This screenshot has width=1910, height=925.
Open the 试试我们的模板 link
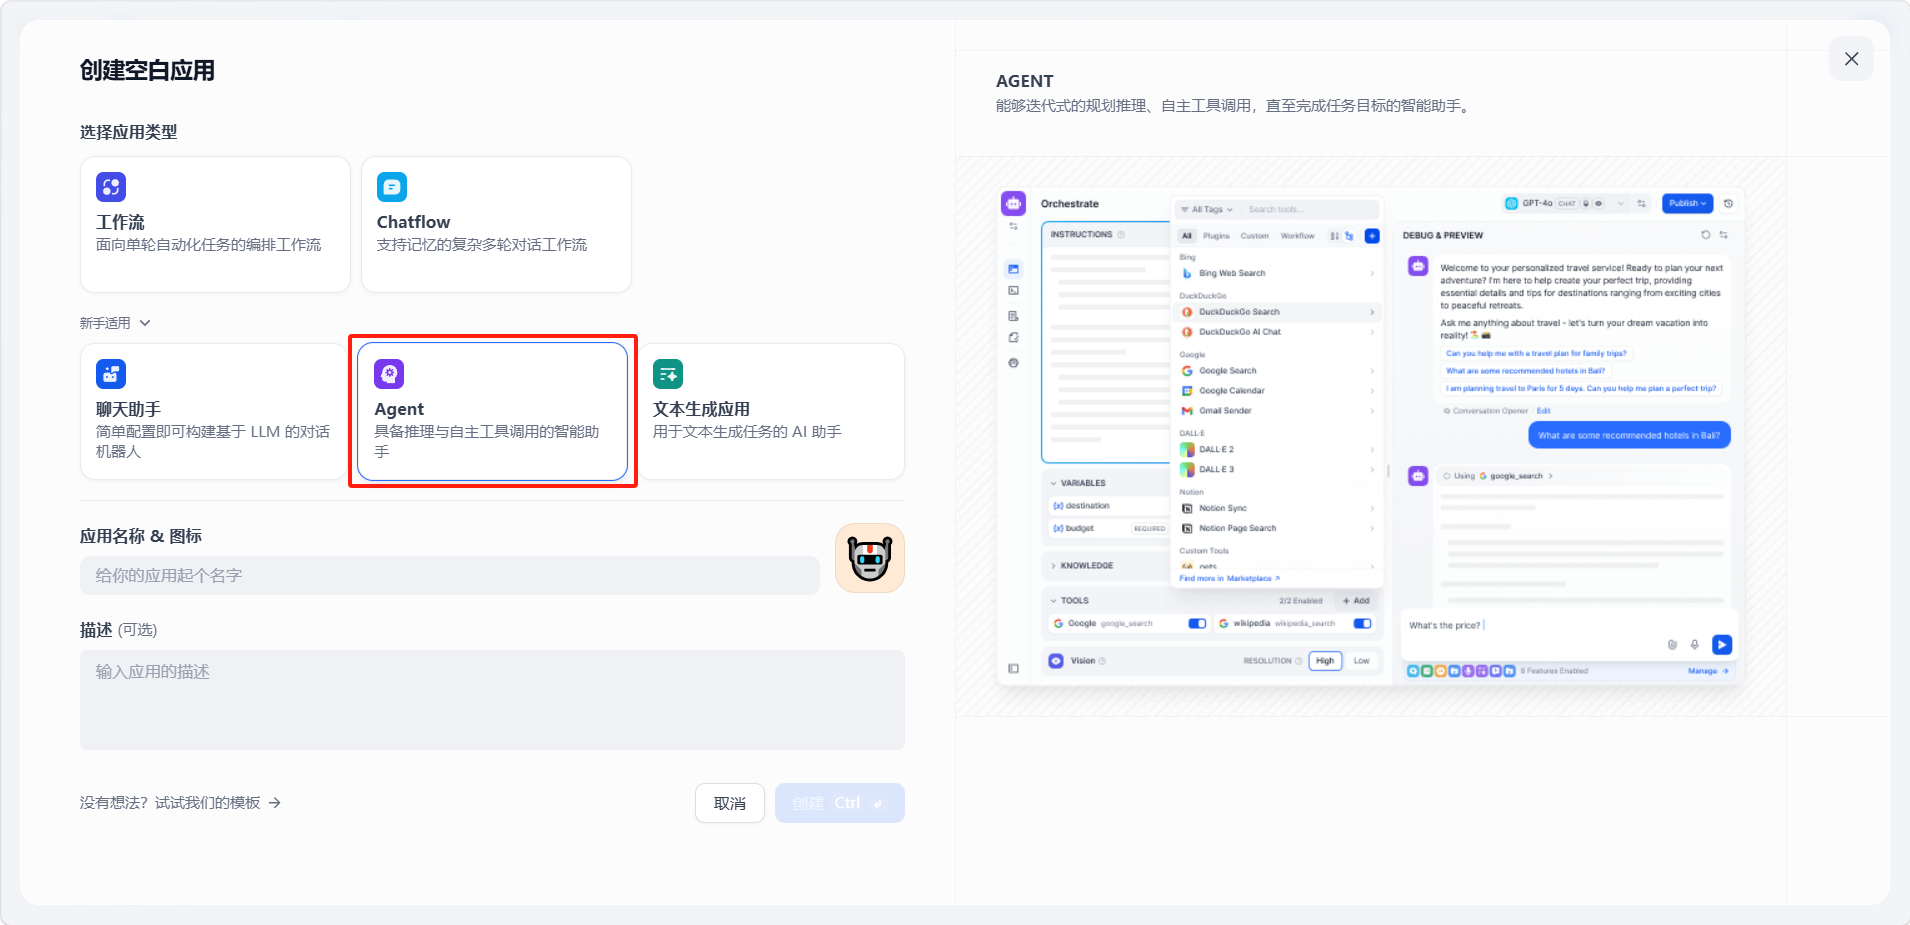[207, 803]
